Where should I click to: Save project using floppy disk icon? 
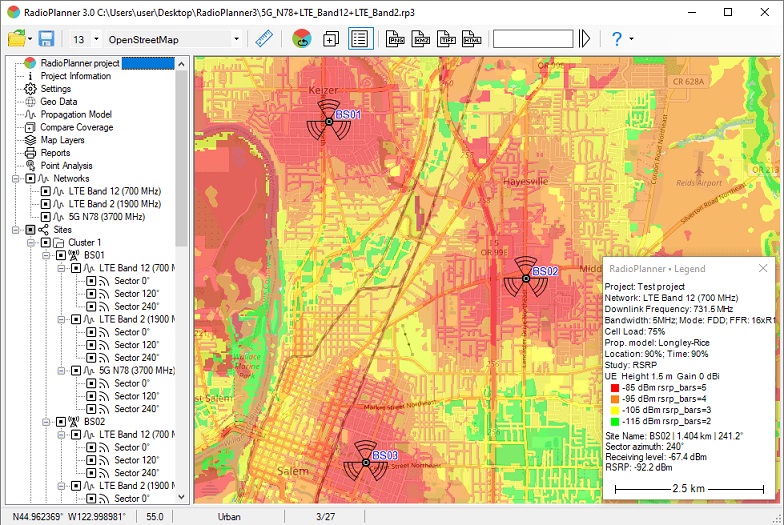46,38
